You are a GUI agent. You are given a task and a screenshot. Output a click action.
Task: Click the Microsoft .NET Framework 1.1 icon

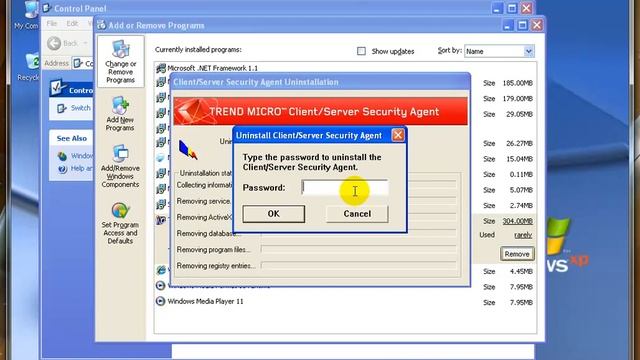[161, 68]
